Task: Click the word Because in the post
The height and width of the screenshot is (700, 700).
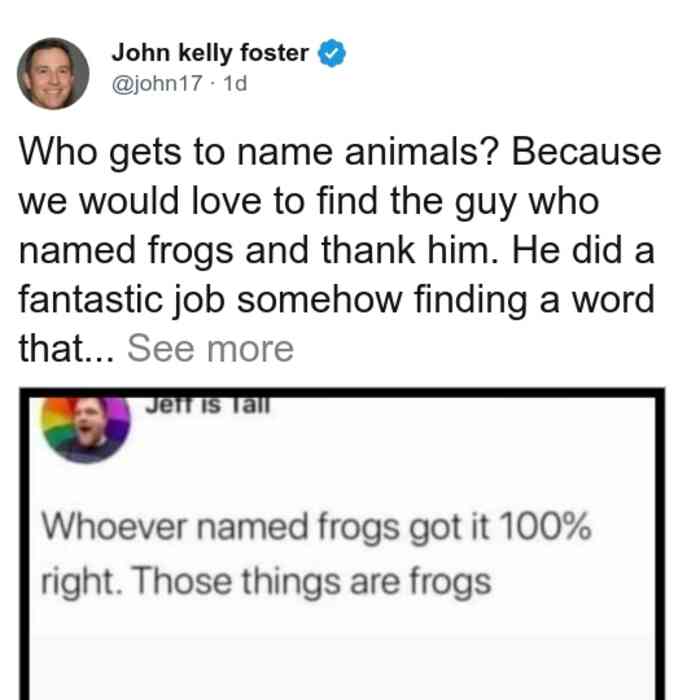Action: [586, 152]
